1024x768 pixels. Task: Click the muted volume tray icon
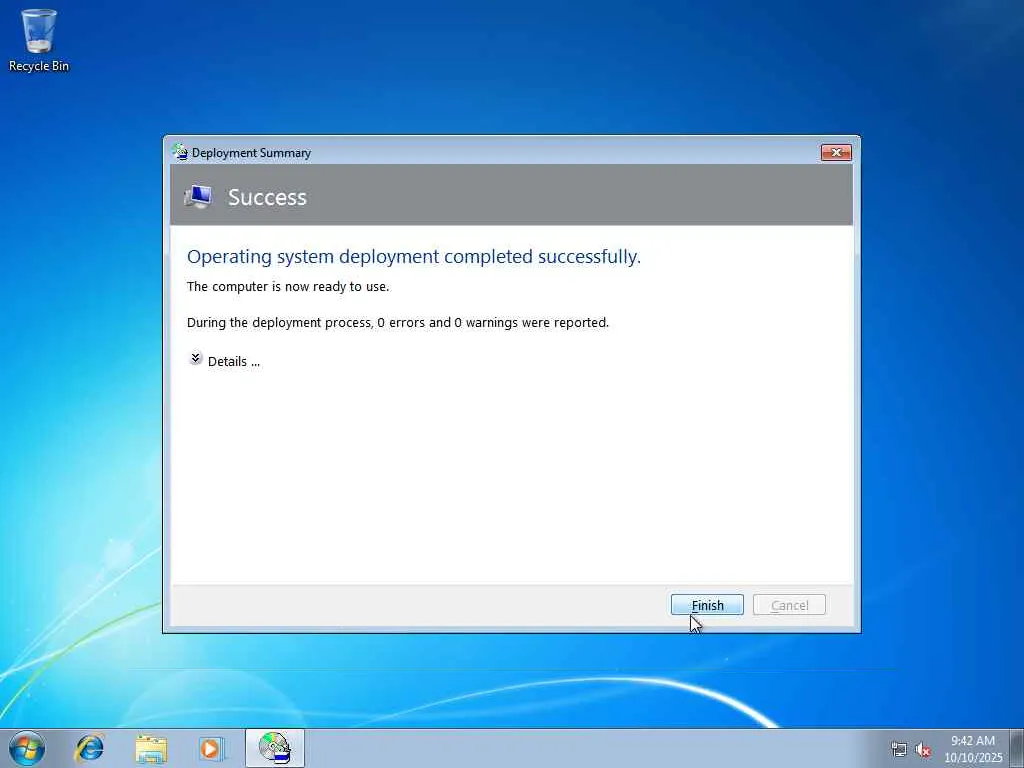923,750
